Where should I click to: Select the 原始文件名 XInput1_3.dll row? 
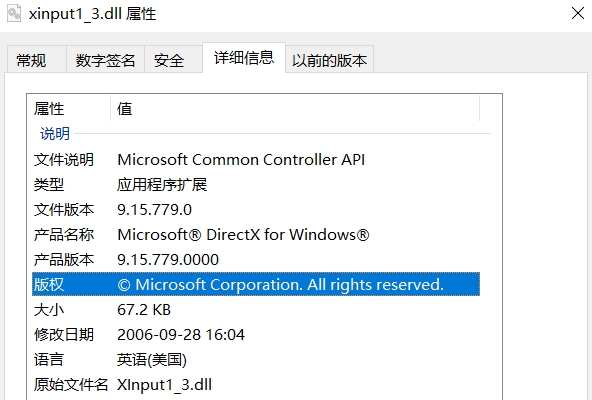tap(256, 385)
